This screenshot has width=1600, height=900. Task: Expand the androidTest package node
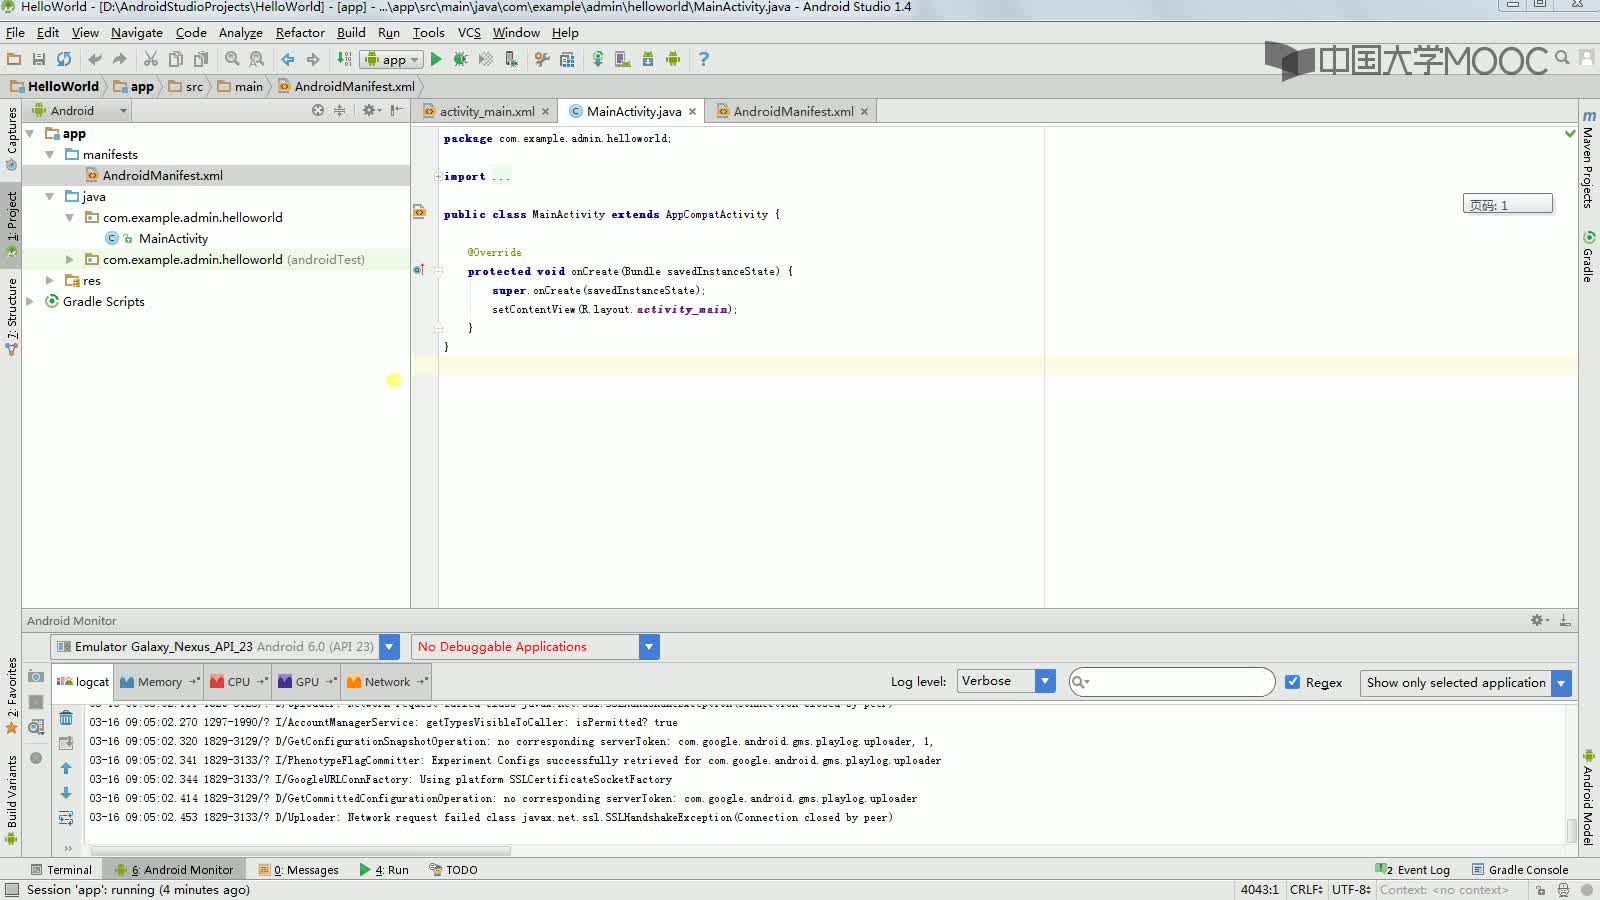tap(70, 260)
